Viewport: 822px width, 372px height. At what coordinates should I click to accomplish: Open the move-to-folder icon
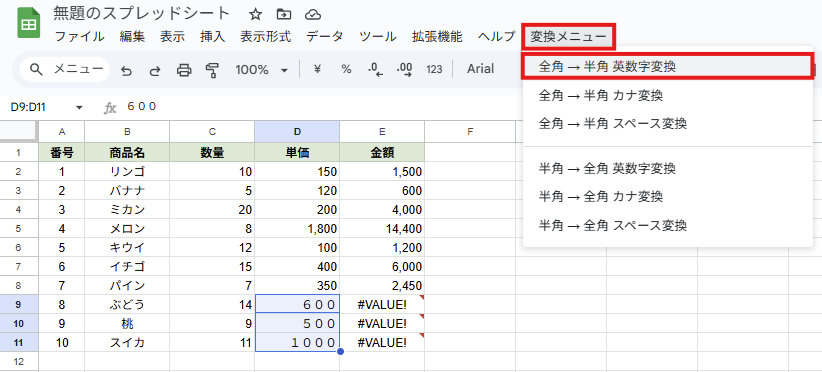coord(284,14)
